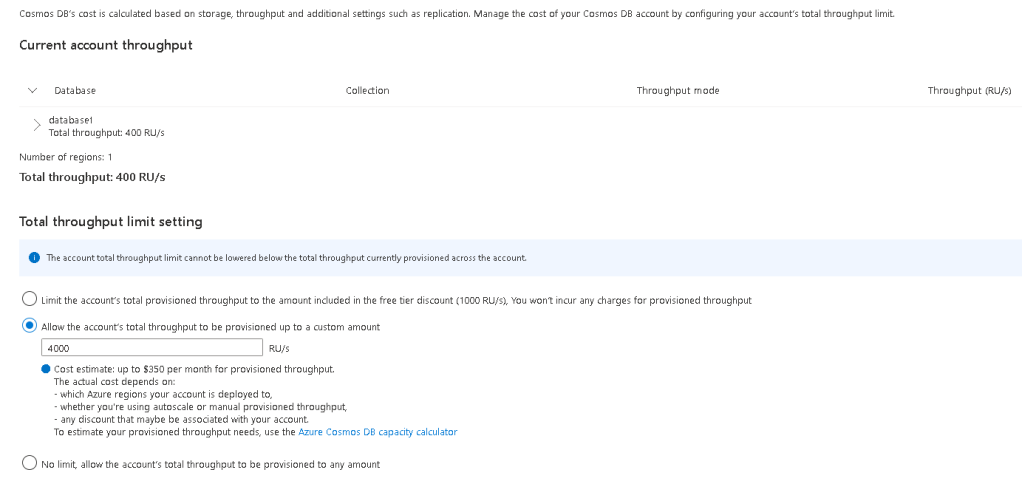The width and height of the screenshot is (1022, 484).
Task: Choose the No limit radio option
Action: (29, 463)
